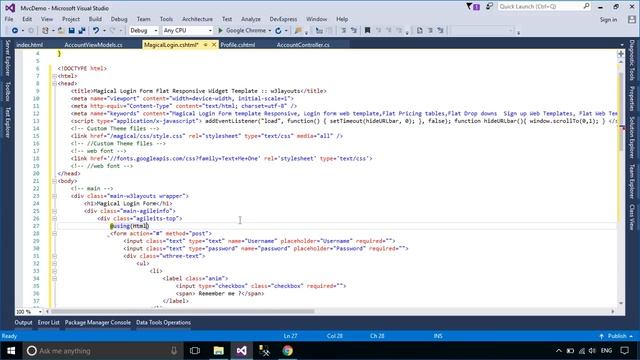Open the Analyze menu
Image resolution: width=640 pixels, height=360 pixels.
tap(251, 19)
